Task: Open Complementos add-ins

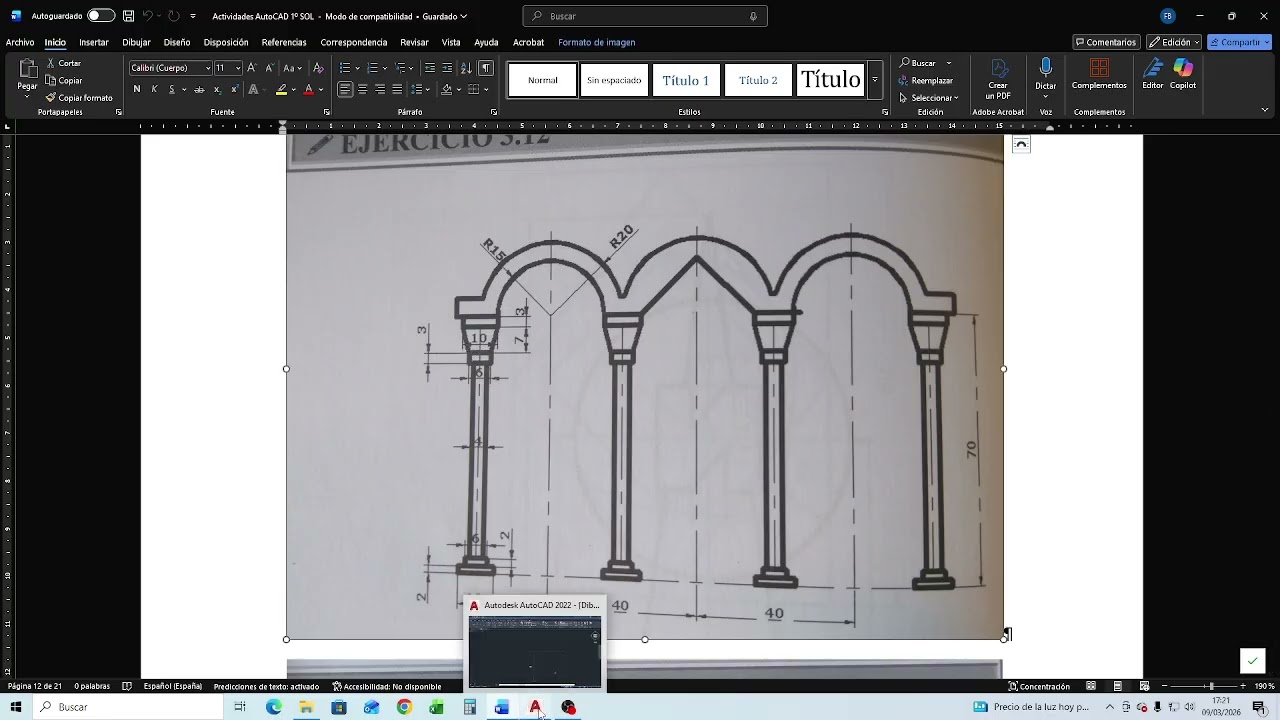Action: (x=1099, y=74)
